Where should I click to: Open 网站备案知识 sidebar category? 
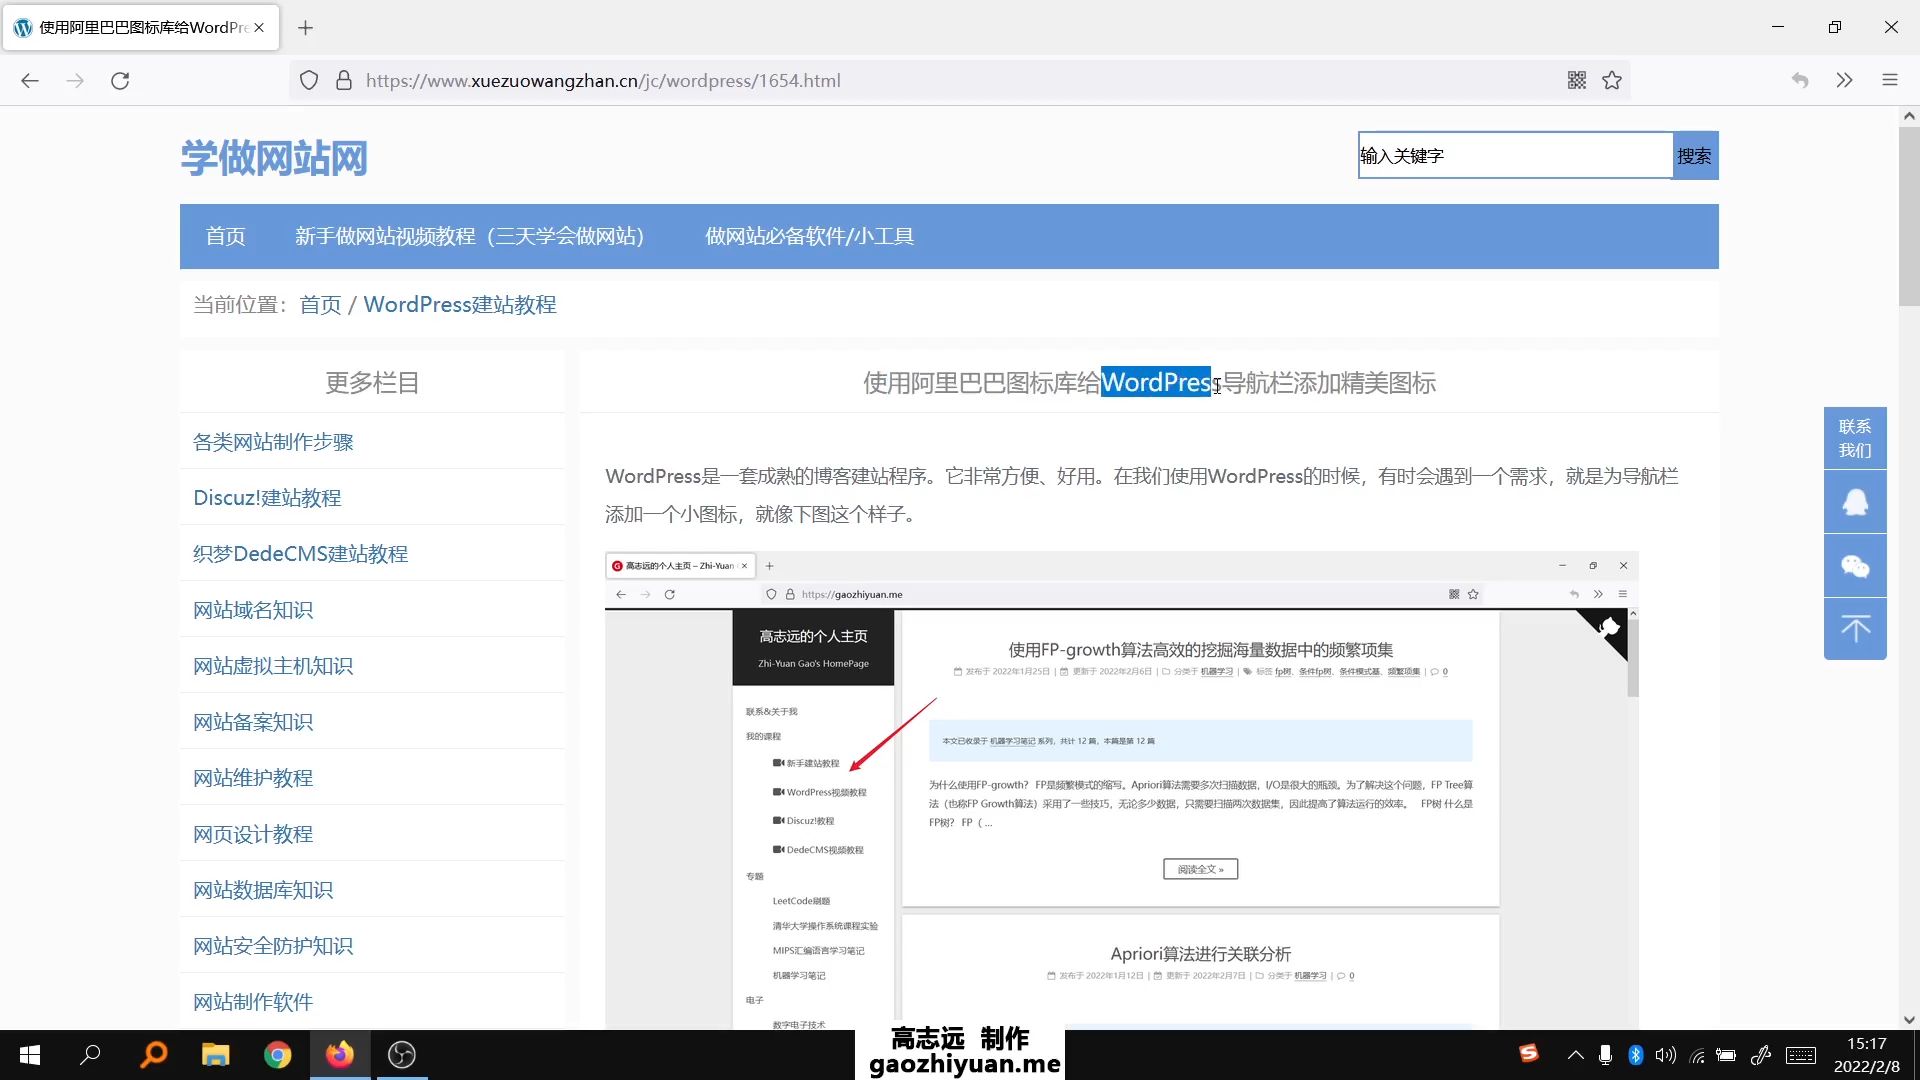tap(253, 722)
